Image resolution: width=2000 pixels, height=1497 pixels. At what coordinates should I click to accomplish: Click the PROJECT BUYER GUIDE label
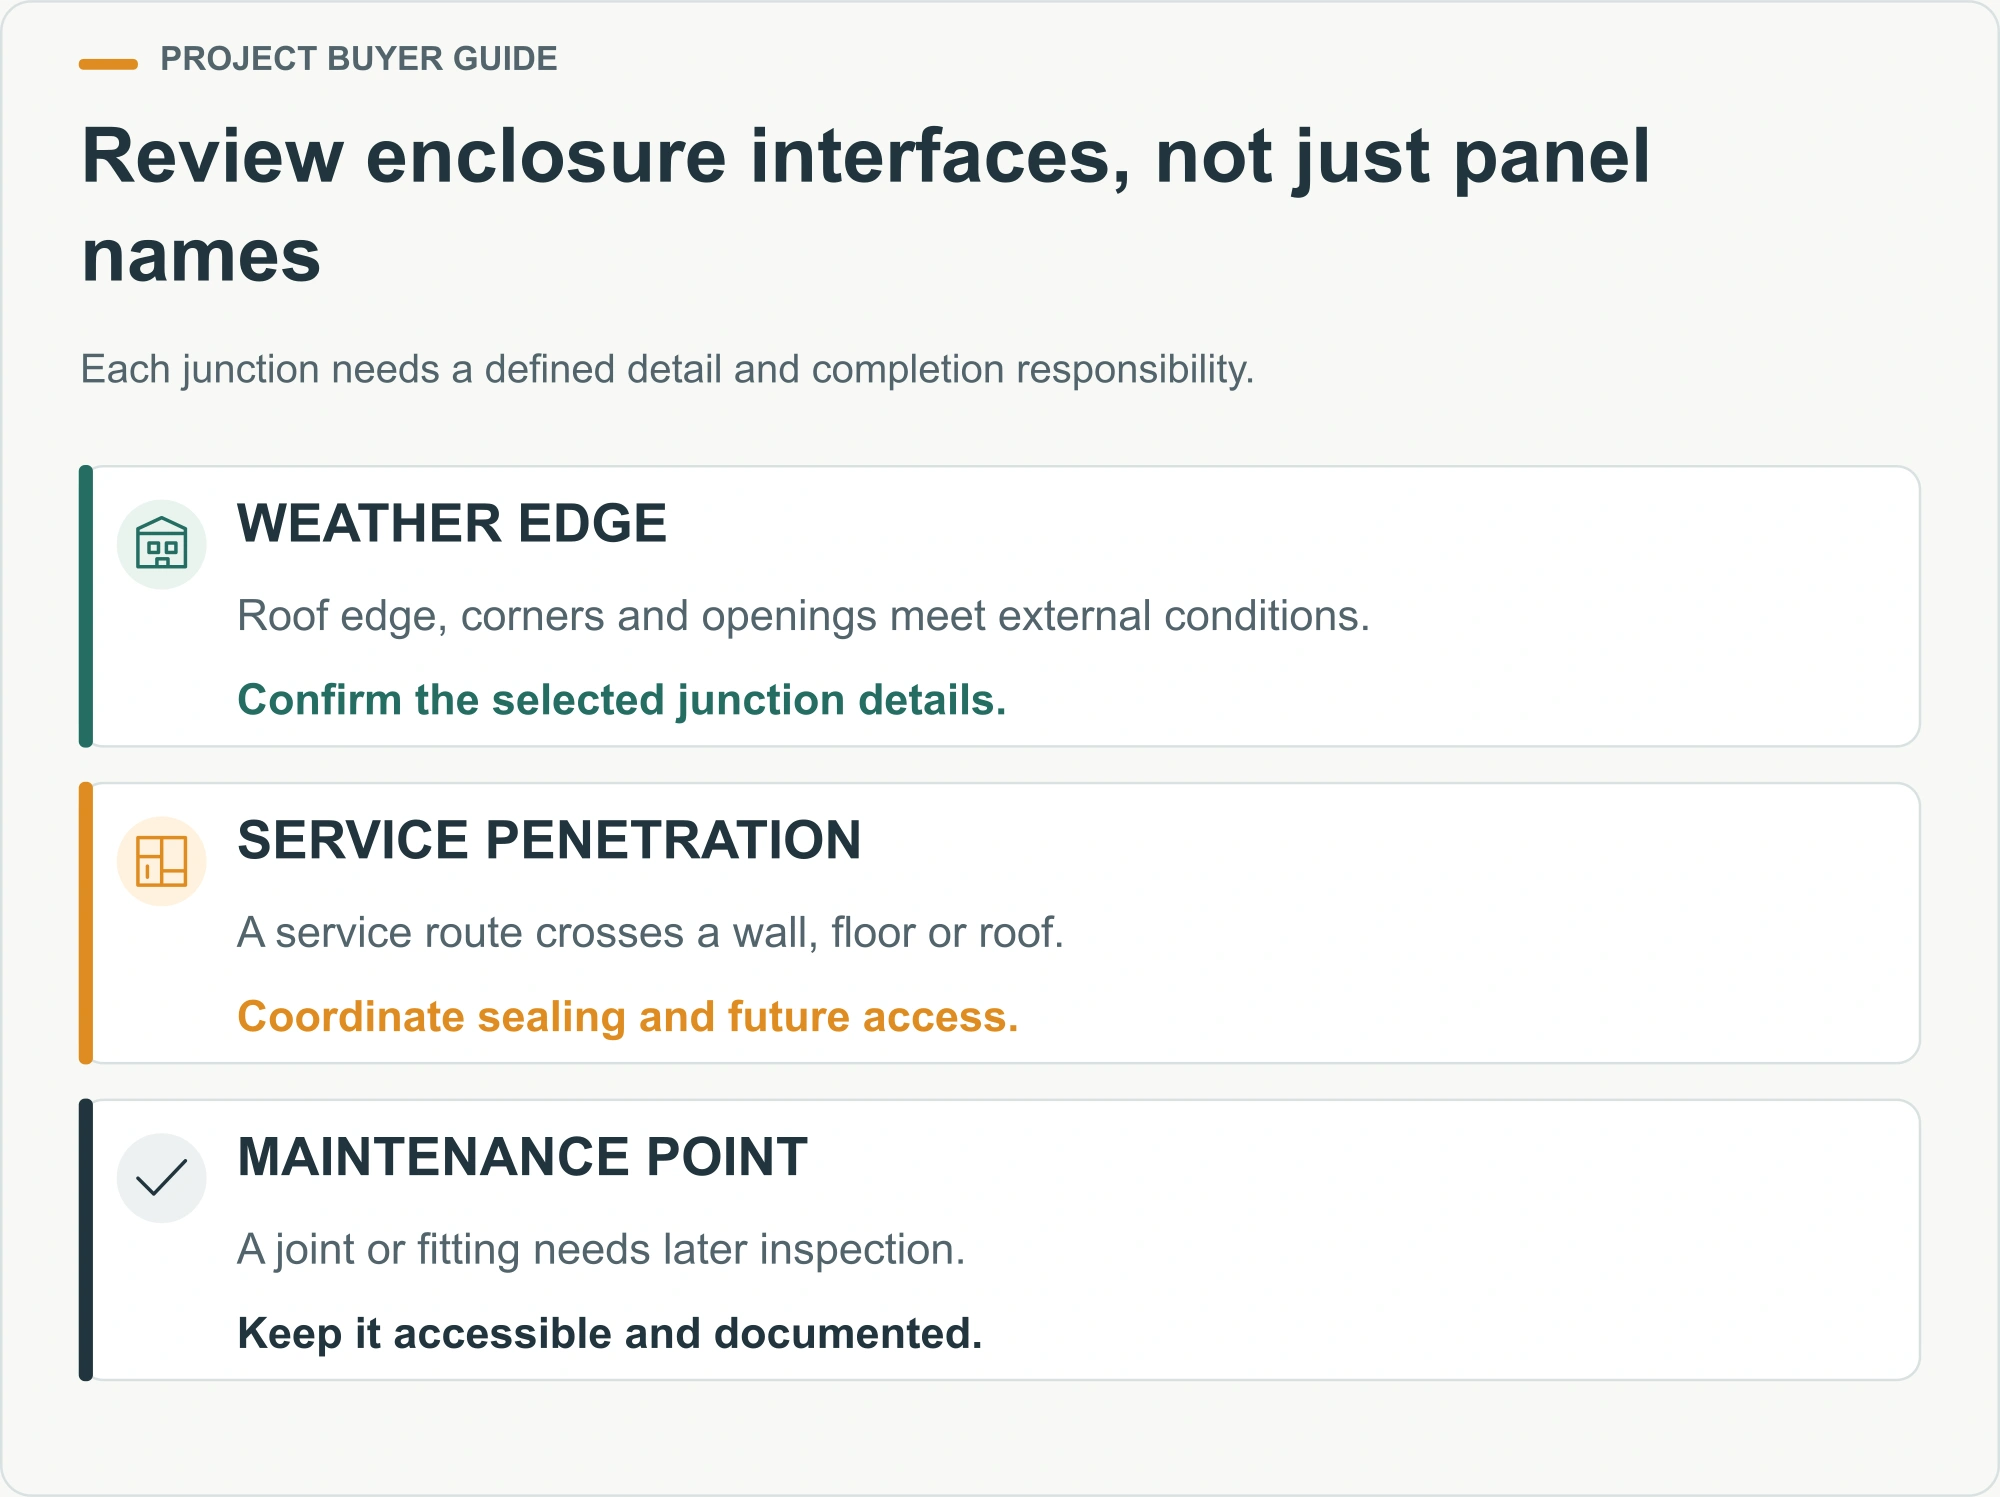(x=359, y=59)
